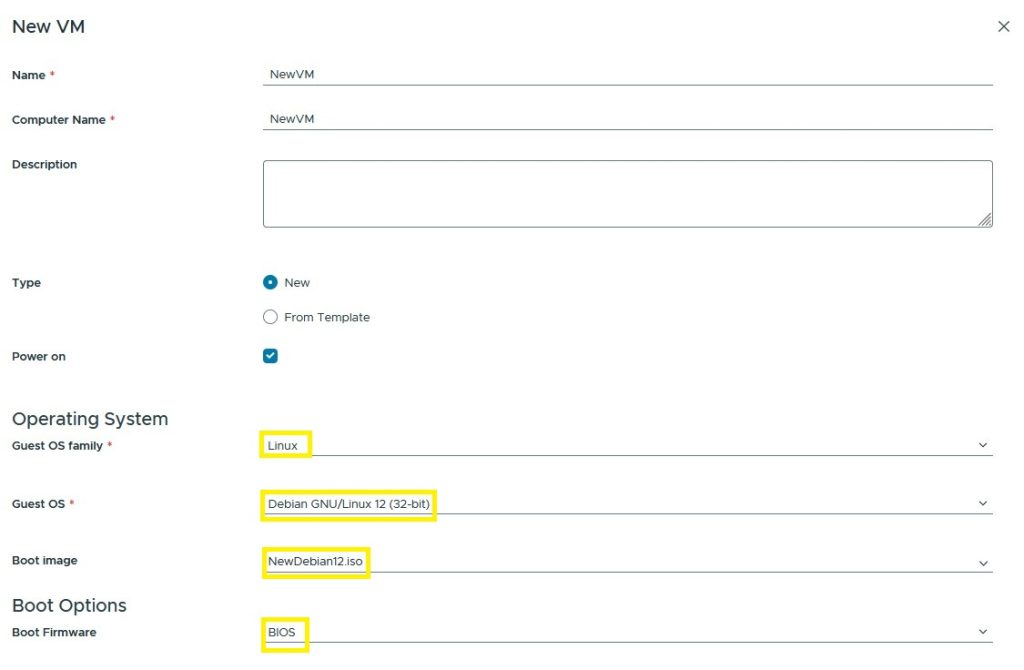Select the New type radio button
The width and height of the screenshot is (1024, 670).
point(270,283)
